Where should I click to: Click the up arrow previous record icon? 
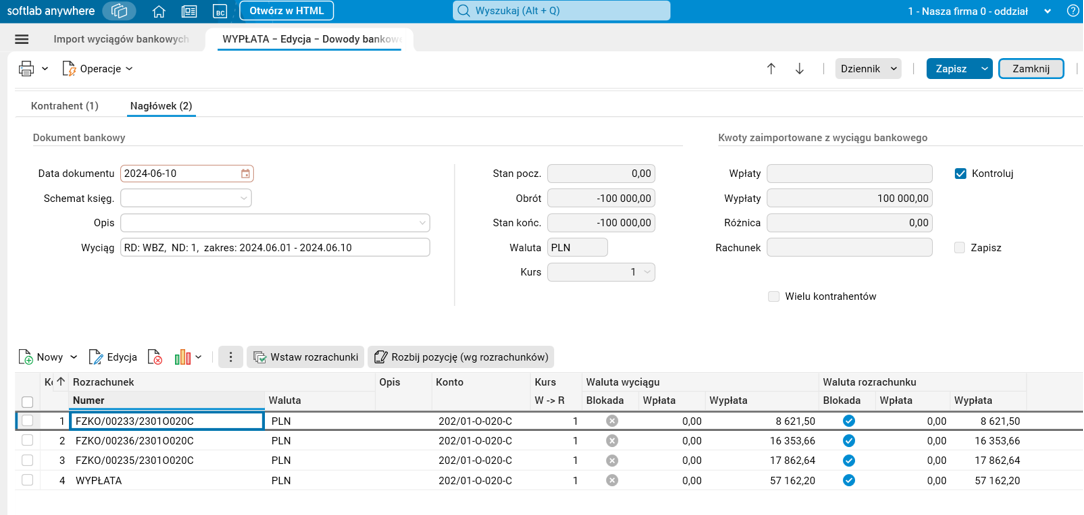pyautogui.click(x=771, y=69)
